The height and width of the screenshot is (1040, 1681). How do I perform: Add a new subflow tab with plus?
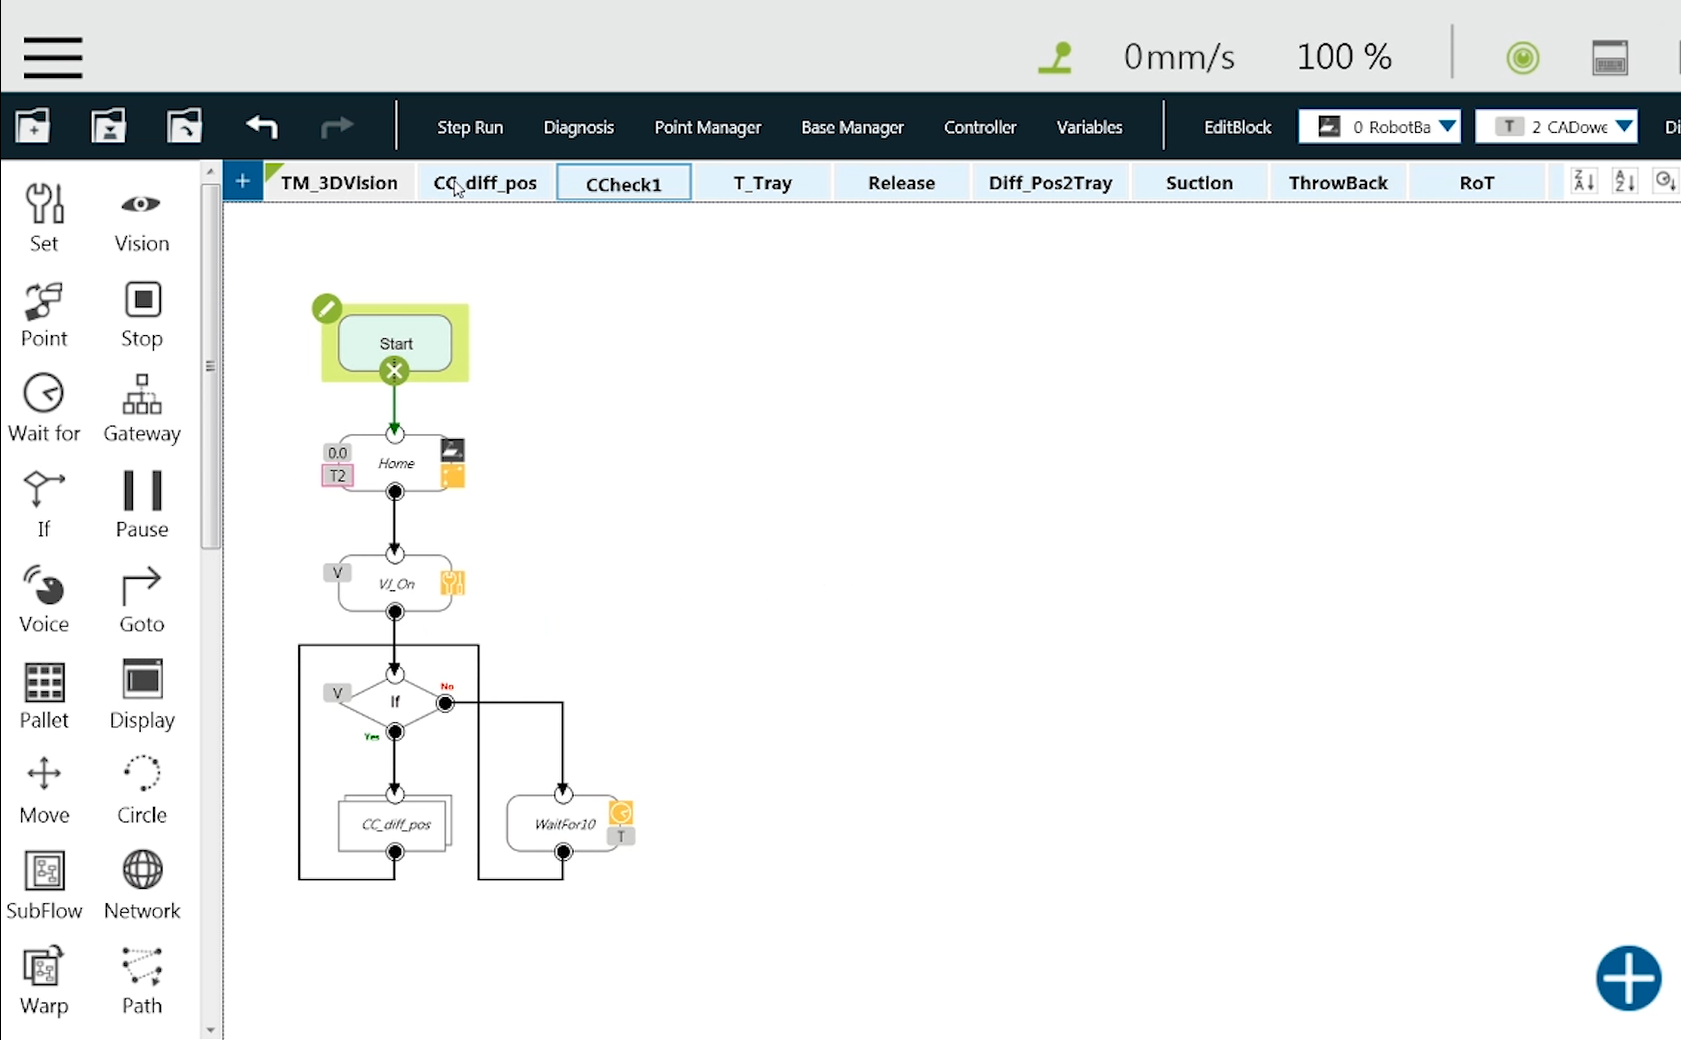pyautogui.click(x=242, y=181)
